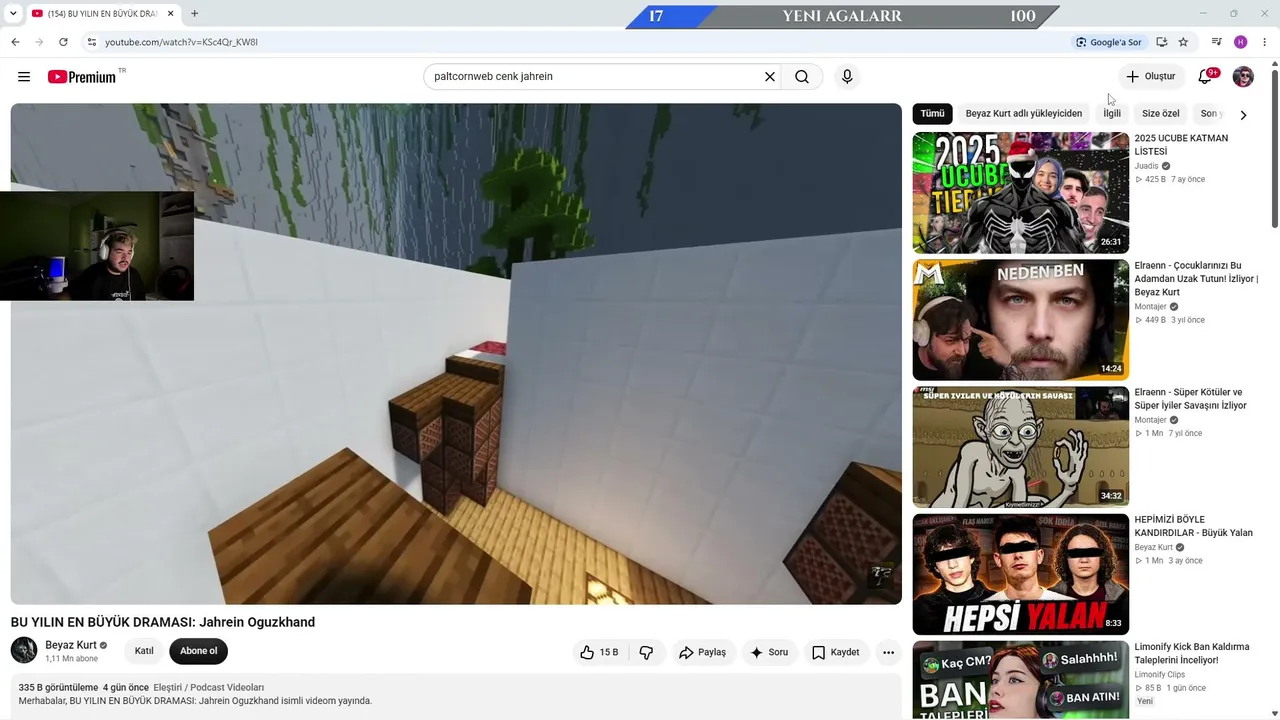Open more actions ellipsis below video

pyautogui.click(x=888, y=652)
